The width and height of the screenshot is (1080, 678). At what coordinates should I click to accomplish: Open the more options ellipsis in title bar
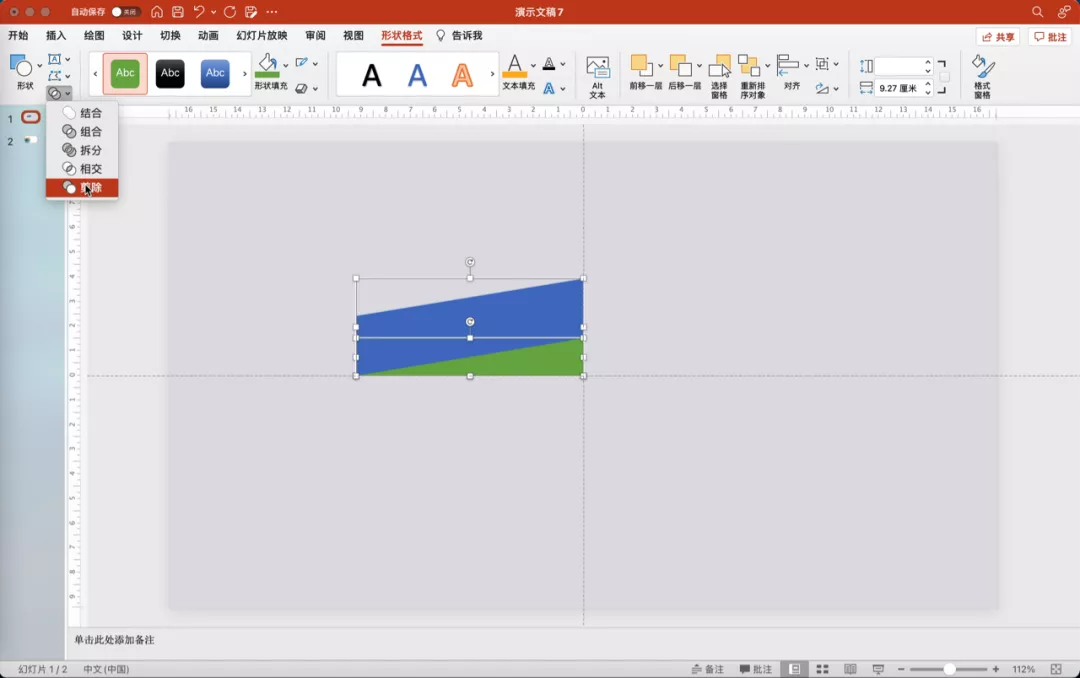coord(272,12)
